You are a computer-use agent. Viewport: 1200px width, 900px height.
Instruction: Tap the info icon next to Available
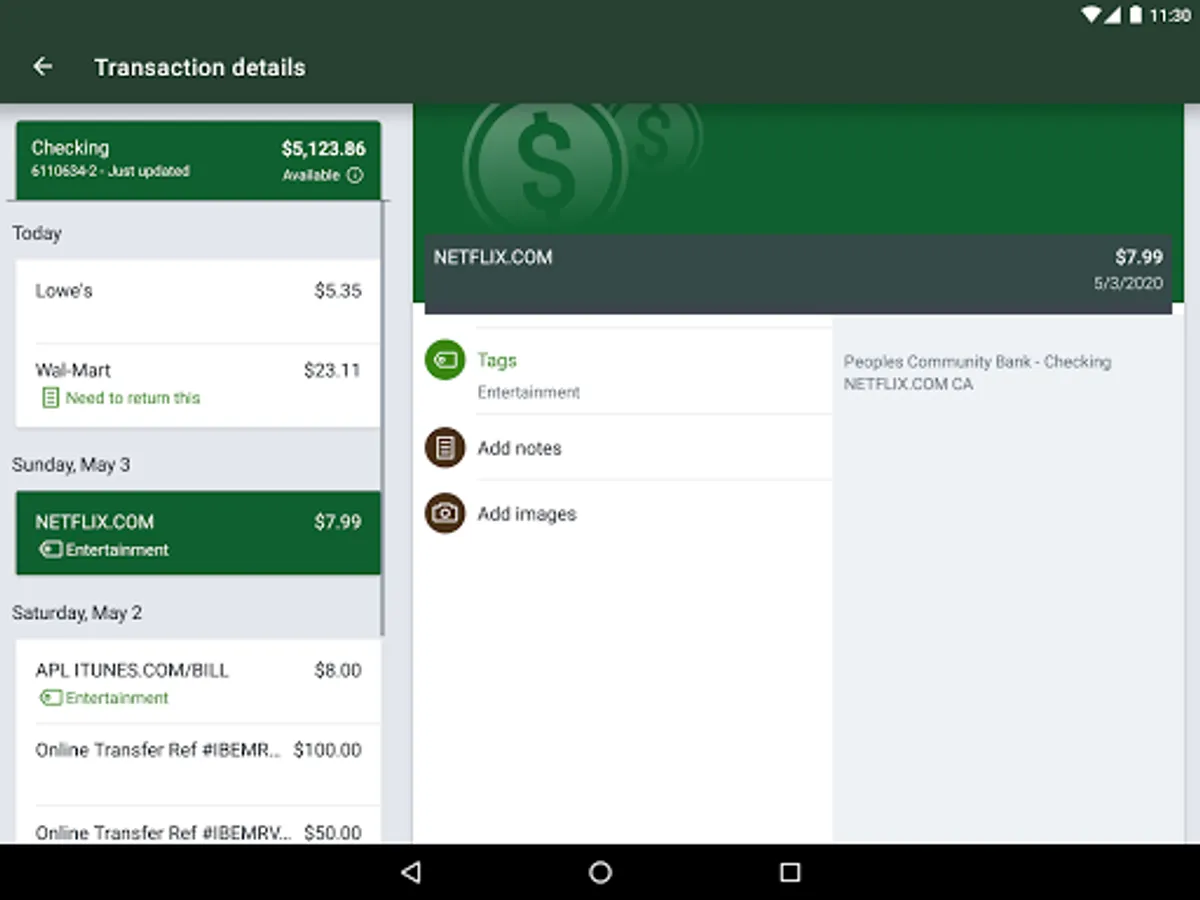(355, 175)
